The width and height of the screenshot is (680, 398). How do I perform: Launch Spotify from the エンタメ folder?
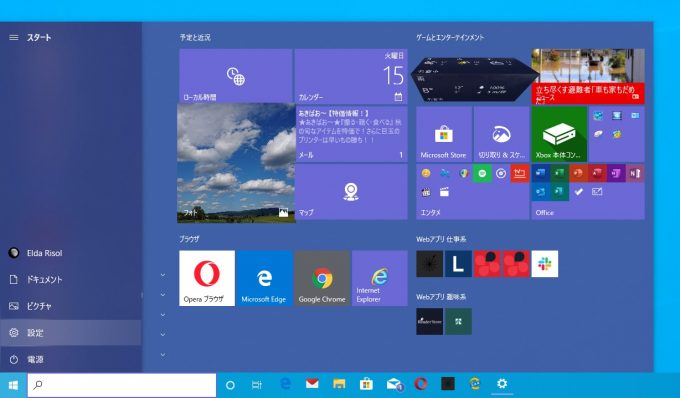(482, 173)
